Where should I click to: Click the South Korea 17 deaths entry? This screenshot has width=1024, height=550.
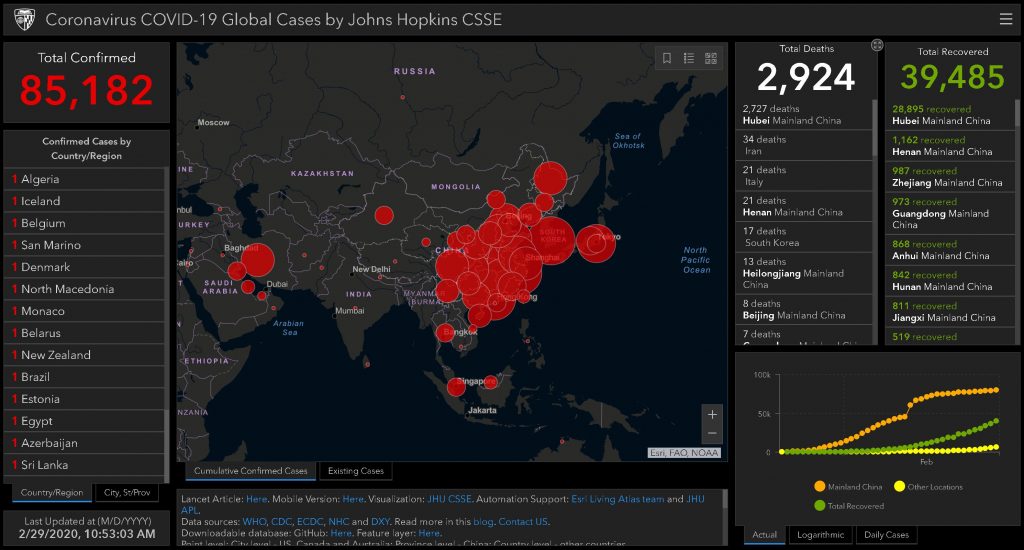[804, 237]
